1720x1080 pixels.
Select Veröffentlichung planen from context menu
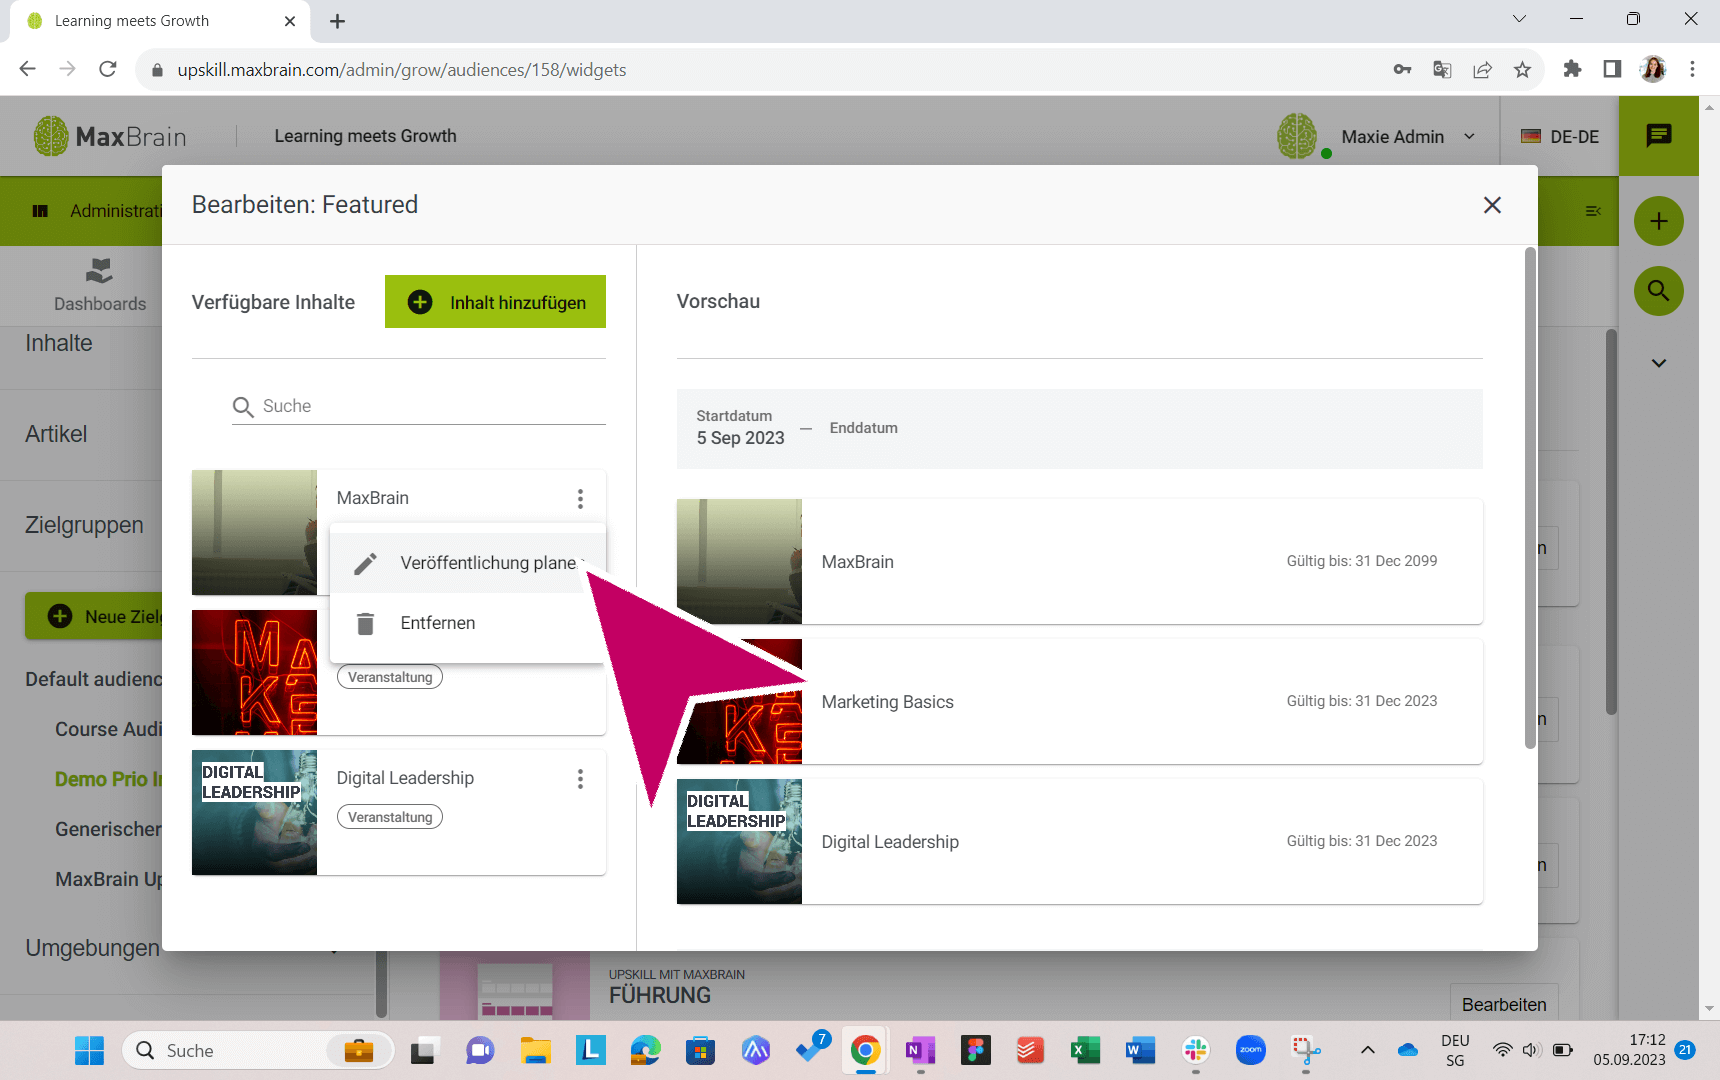point(467,563)
